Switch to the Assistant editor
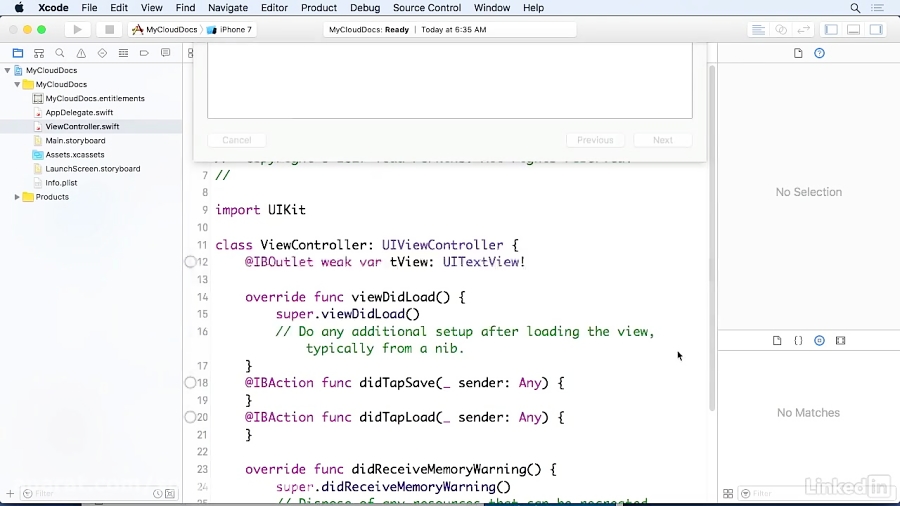This screenshot has width=900, height=506. pyautogui.click(x=781, y=30)
